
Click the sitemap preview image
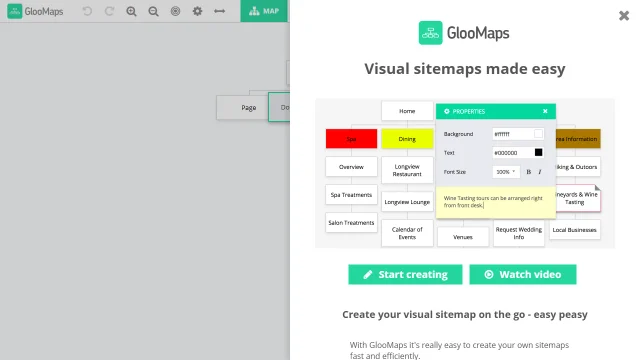[465, 173]
